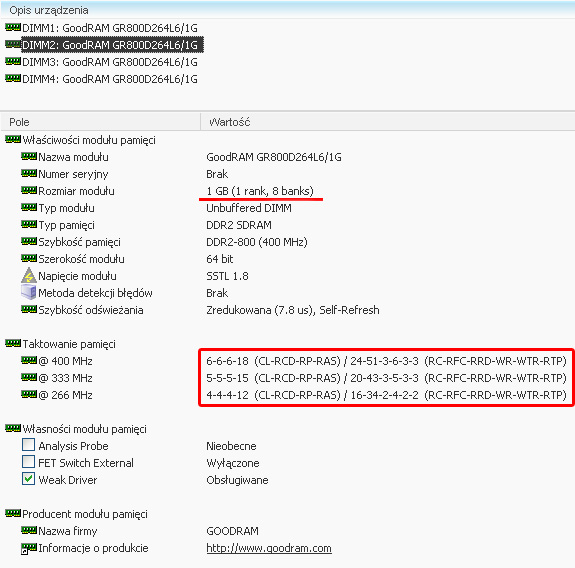The height and width of the screenshot is (568, 575).
Task: Click the Napięcie modułu field label
Action: pos(77,276)
